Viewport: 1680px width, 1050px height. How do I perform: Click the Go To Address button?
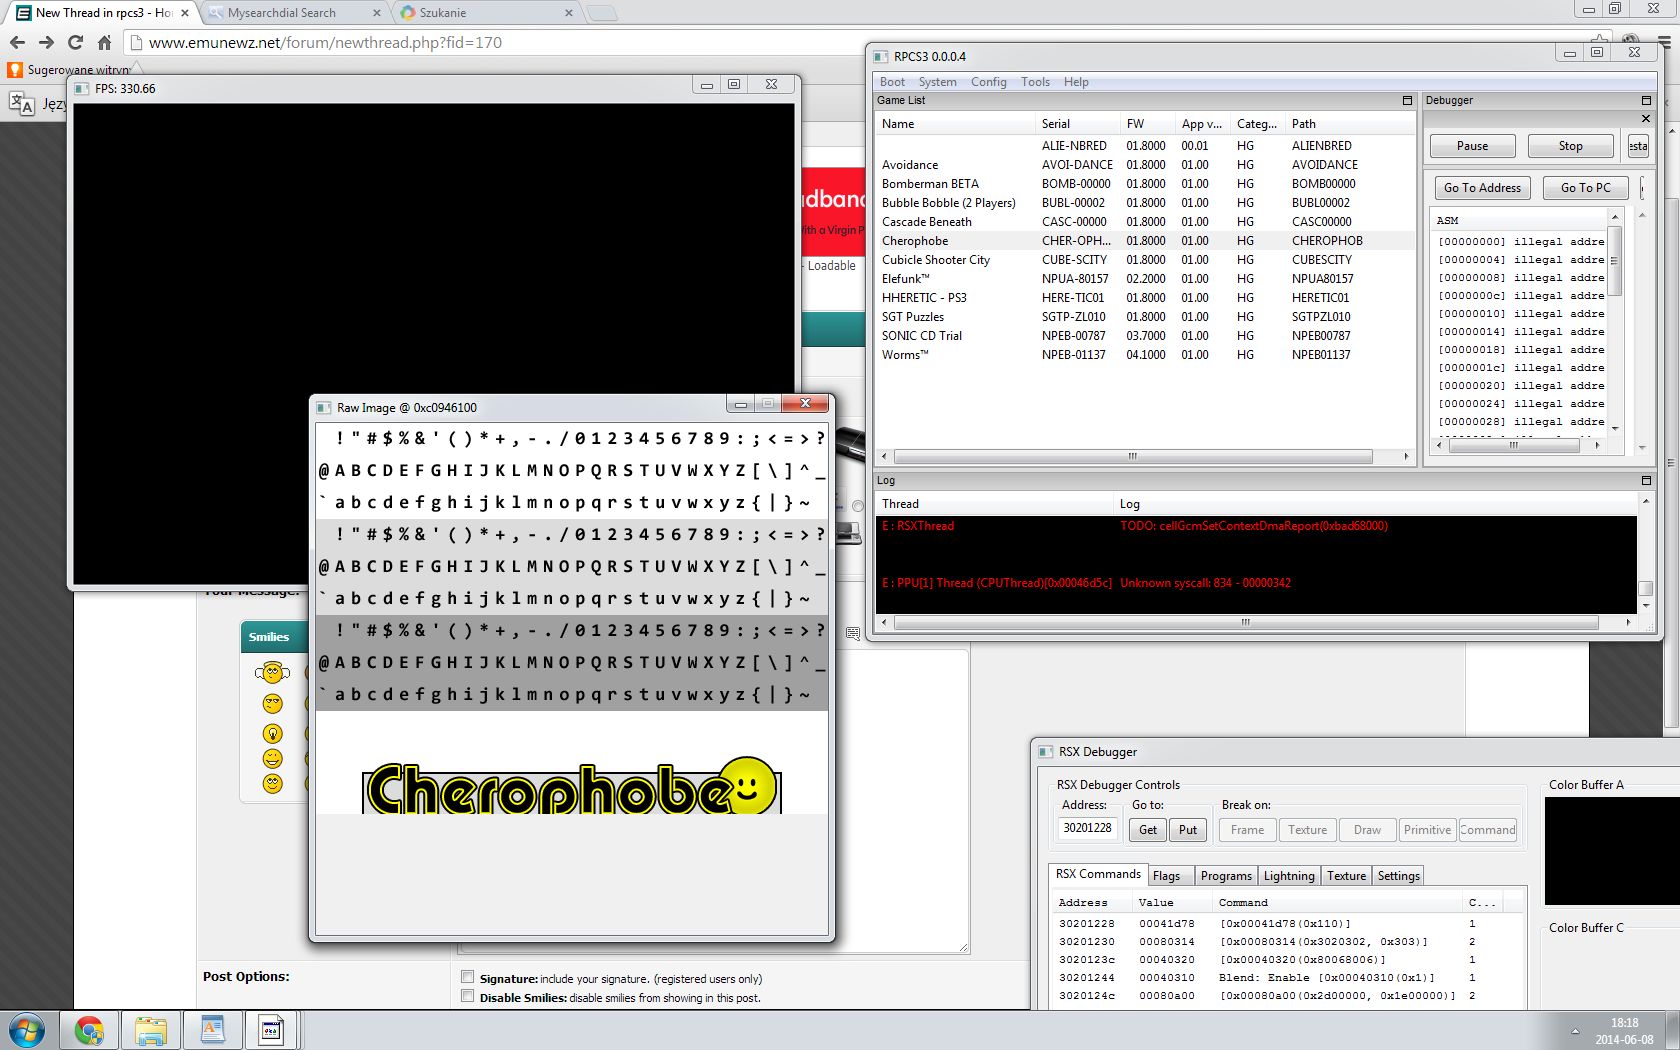click(1482, 188)
